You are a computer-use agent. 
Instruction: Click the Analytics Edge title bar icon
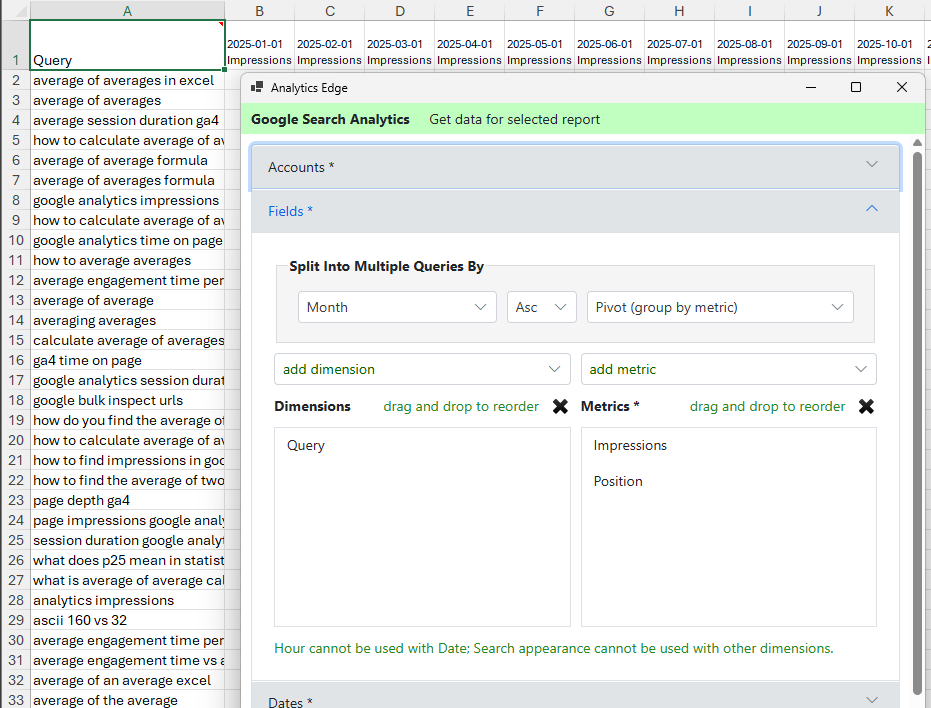pos(257,88)
